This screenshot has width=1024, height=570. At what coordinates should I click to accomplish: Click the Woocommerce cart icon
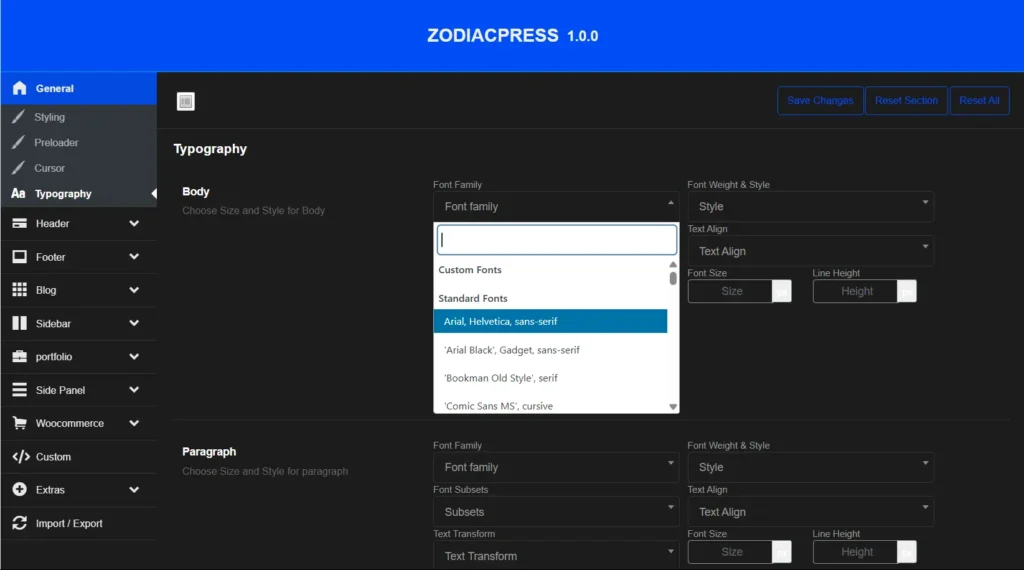[19, 423]
